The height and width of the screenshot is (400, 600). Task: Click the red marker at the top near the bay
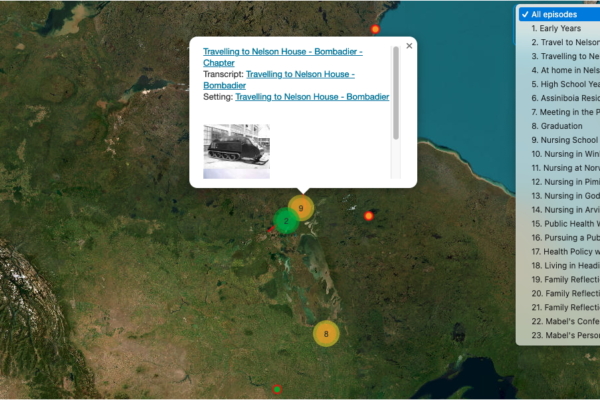(376, 30)
